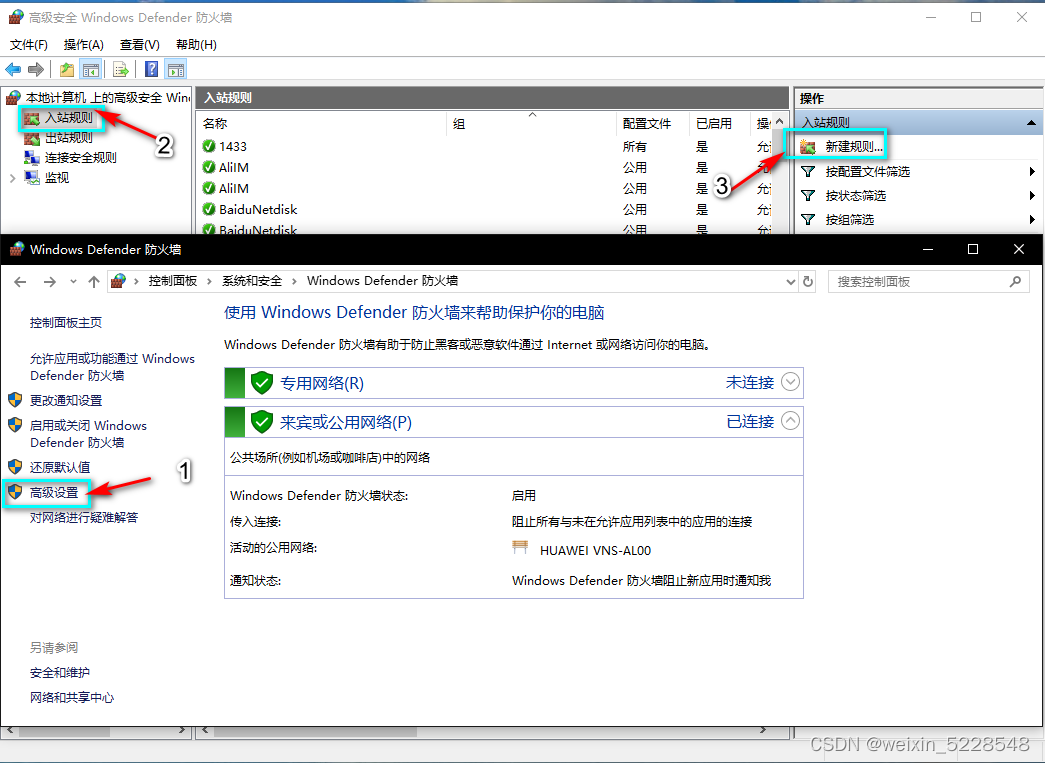Click the breadcrumb chevron right after 控制面板
This screenshot has width=1045, height=763.
pos(209,281)
